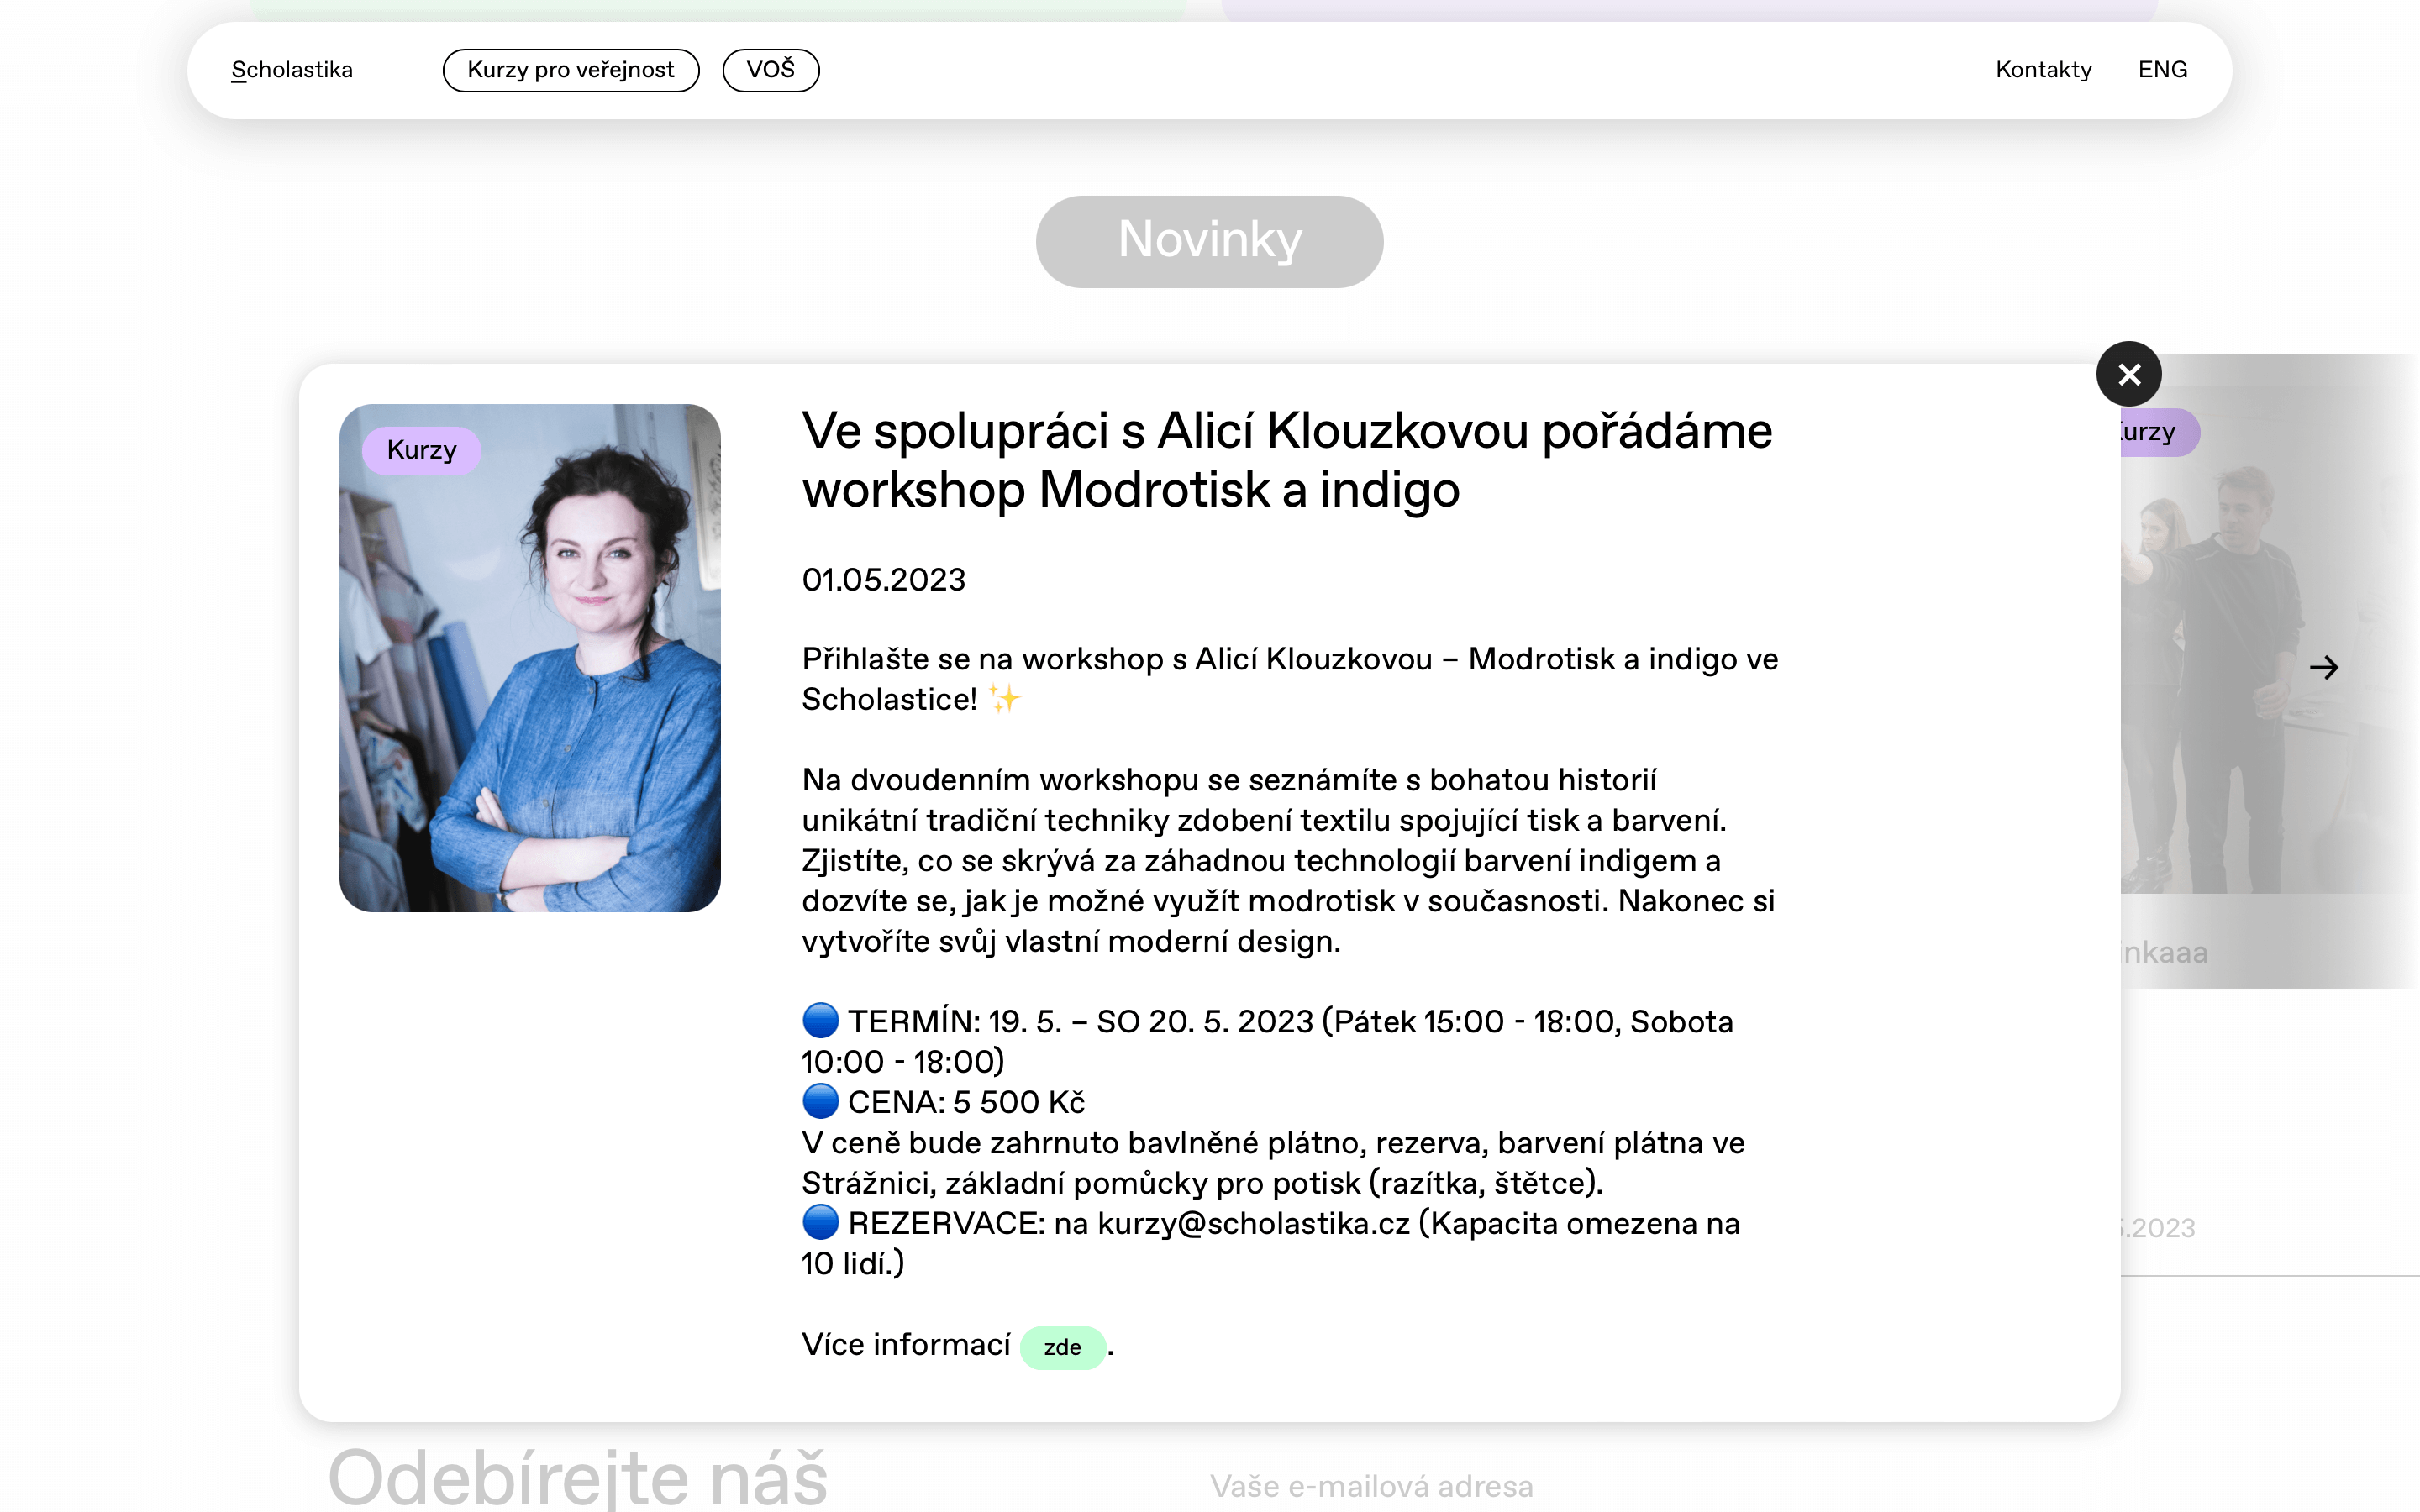Switch language to ENG
The image size is (2420, 1512).
coord(2163,70)
